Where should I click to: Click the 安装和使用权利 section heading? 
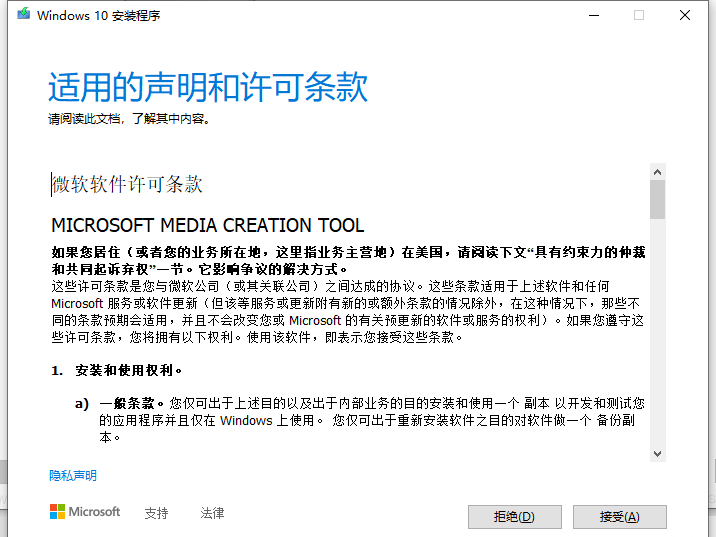click(x=127, y=370)
